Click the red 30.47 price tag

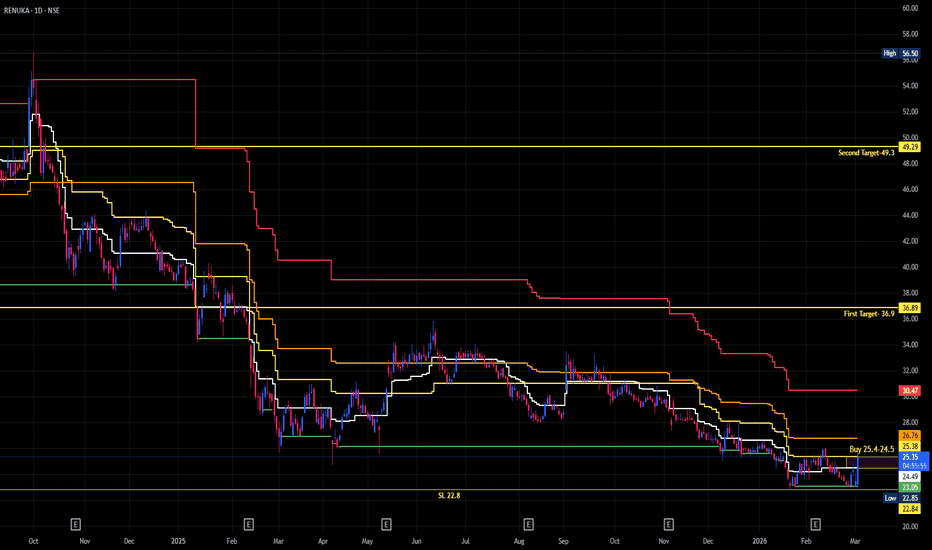pyautogui.click(x=910, y=391)
